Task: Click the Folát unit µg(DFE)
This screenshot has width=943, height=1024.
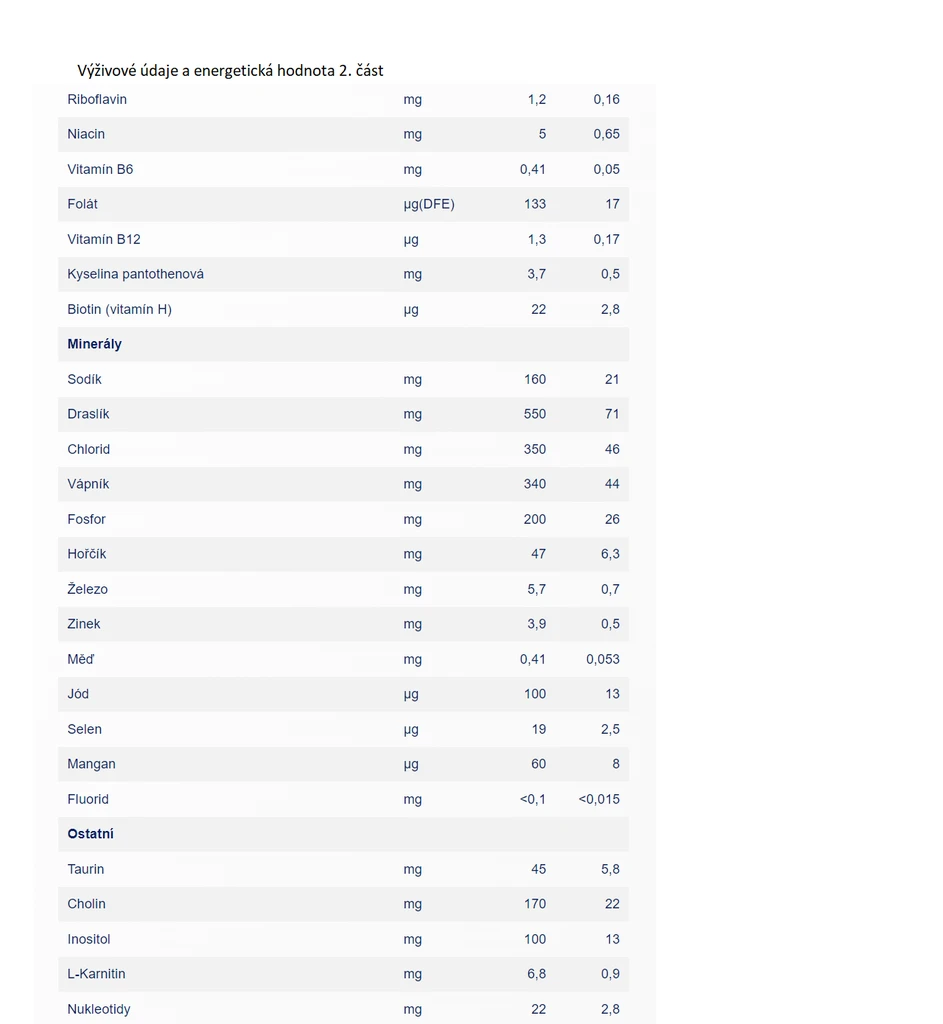Action: (429, 204)
